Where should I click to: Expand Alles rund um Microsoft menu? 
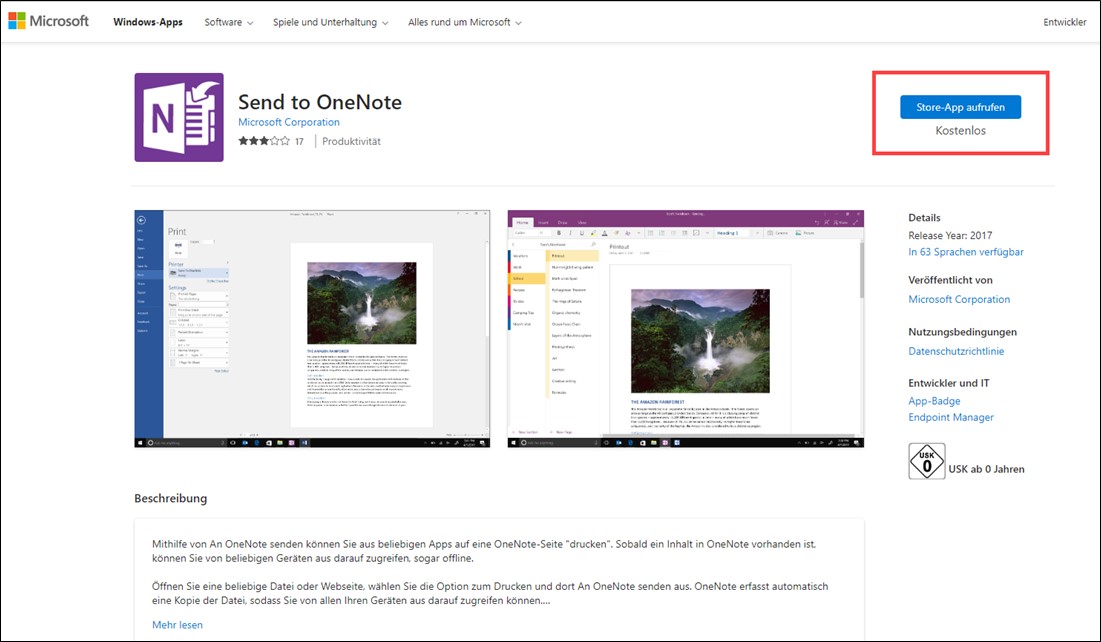pos(465,22)
